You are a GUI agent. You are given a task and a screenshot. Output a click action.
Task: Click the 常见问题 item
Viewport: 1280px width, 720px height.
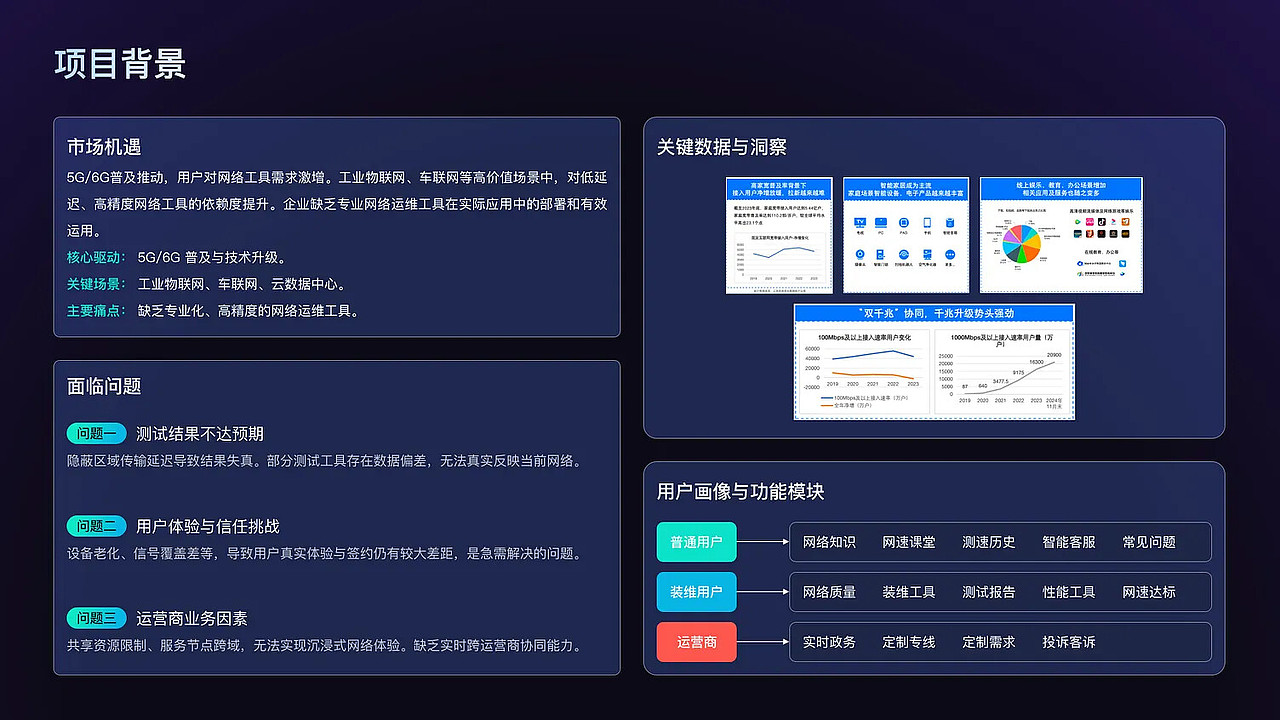(1149, 542)
